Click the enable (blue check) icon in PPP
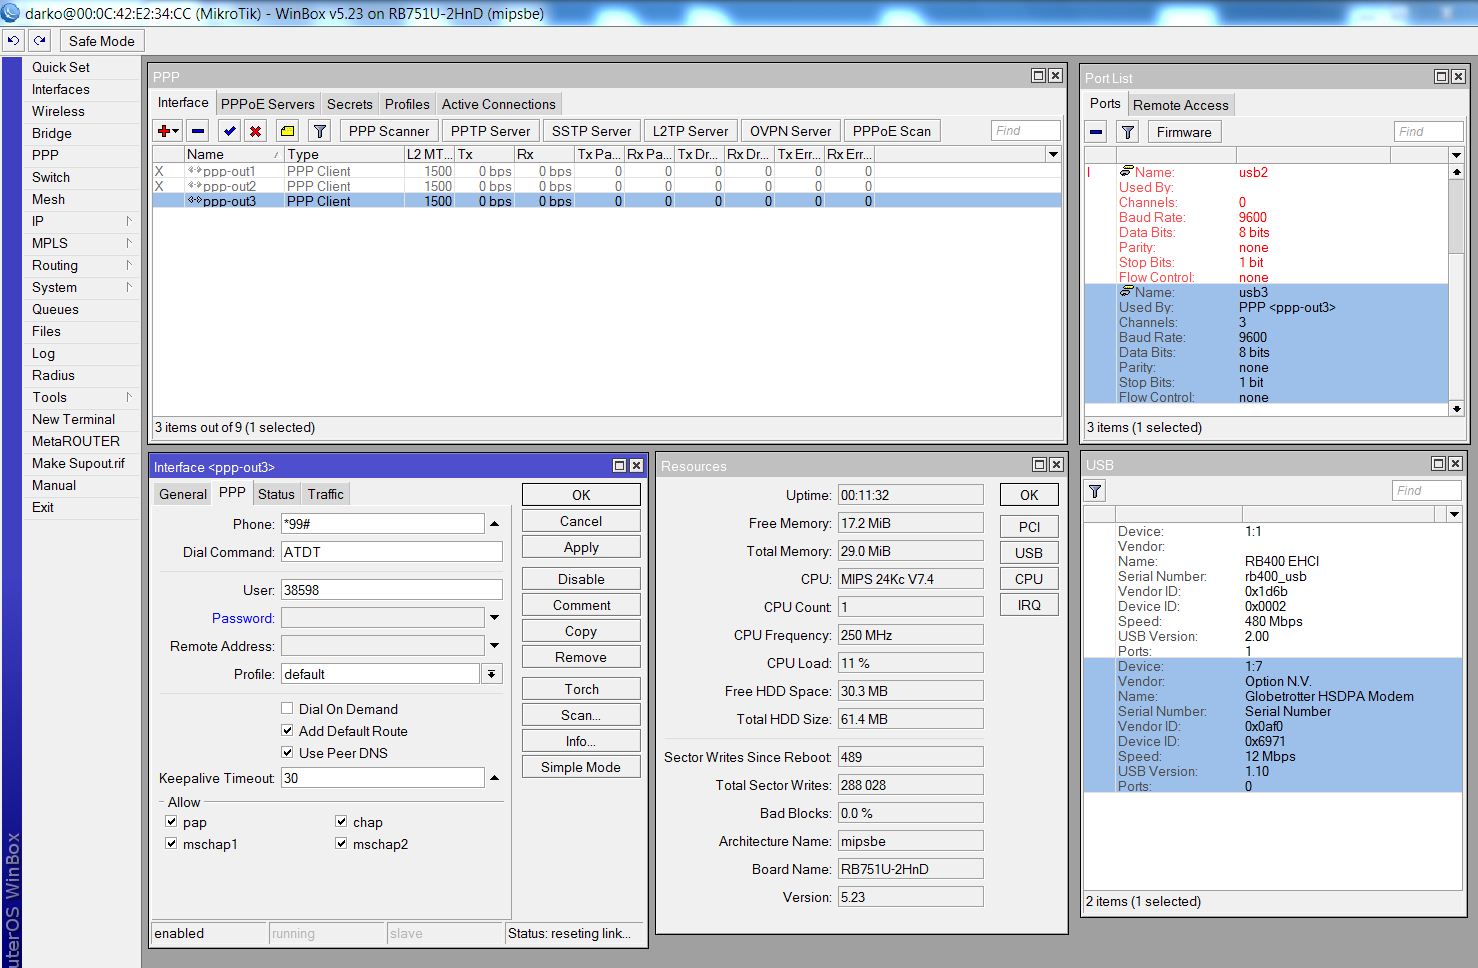The width and height of the screenshot is (1478, 968). (x=228, y=130)
